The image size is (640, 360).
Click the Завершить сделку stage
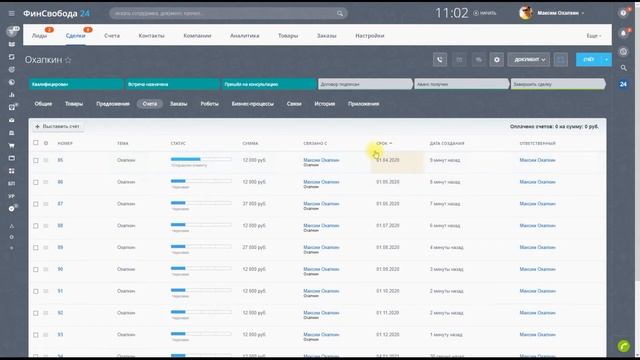coord(558,84)
